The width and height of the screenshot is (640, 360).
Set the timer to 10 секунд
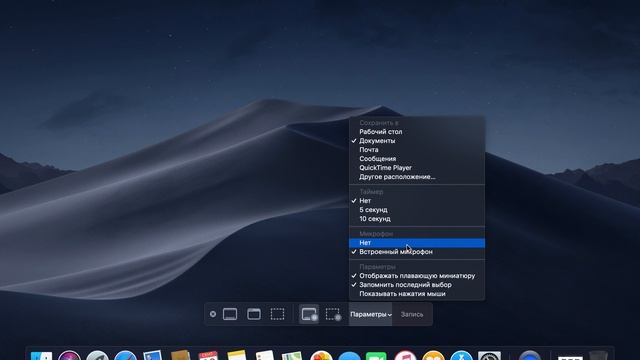pos(417,219)
